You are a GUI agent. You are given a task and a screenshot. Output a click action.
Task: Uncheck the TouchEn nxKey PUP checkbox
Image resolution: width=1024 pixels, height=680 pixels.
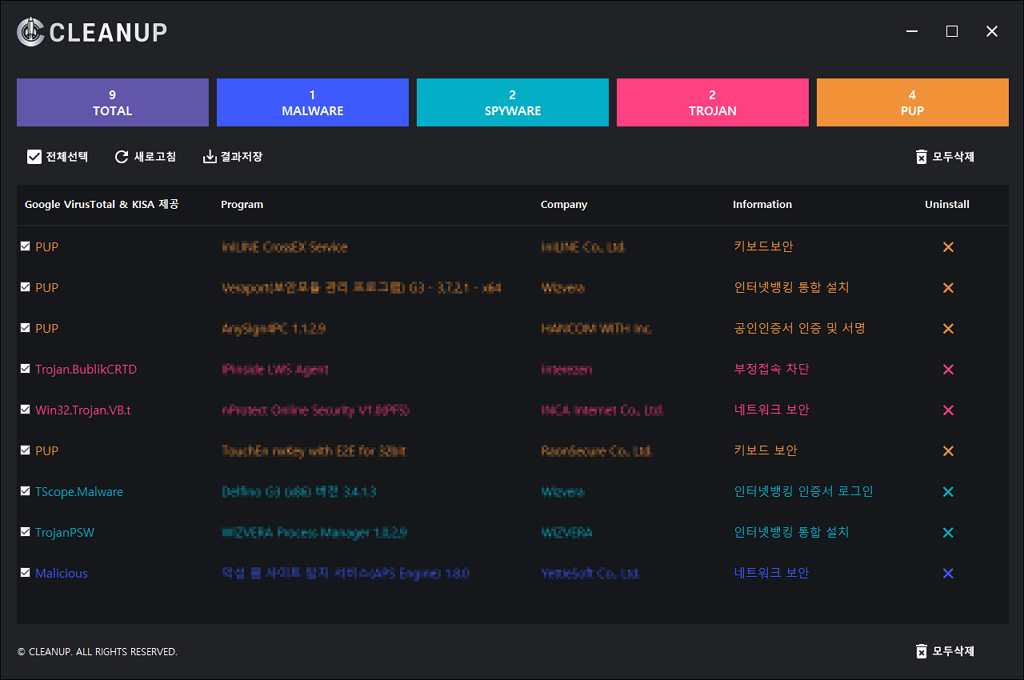tap(25, 450)
